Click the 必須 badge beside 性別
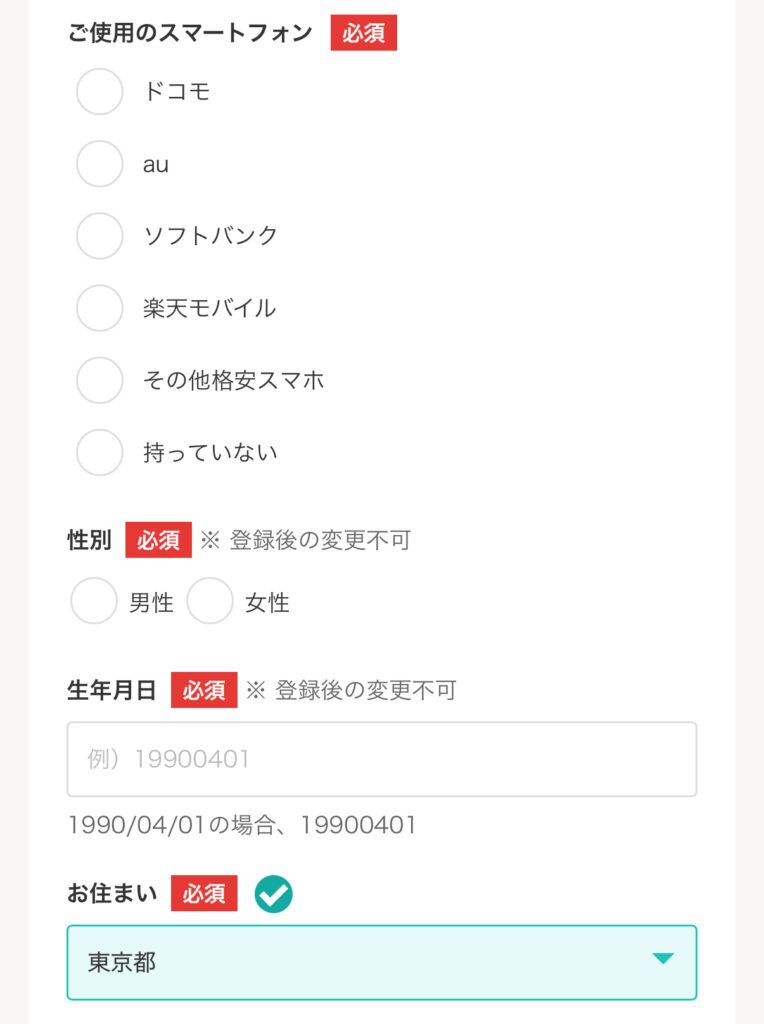The image size is (764, 1024). click(x=158, y=540)
